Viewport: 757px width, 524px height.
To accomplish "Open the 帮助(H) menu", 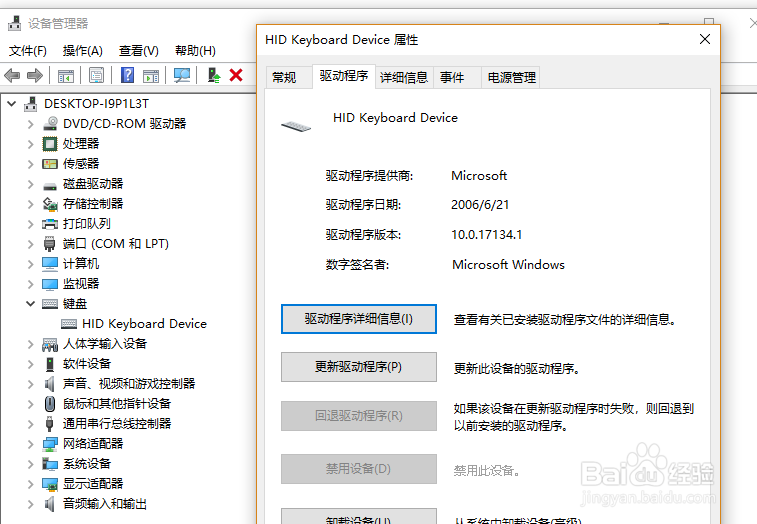I will pos(195,51).
